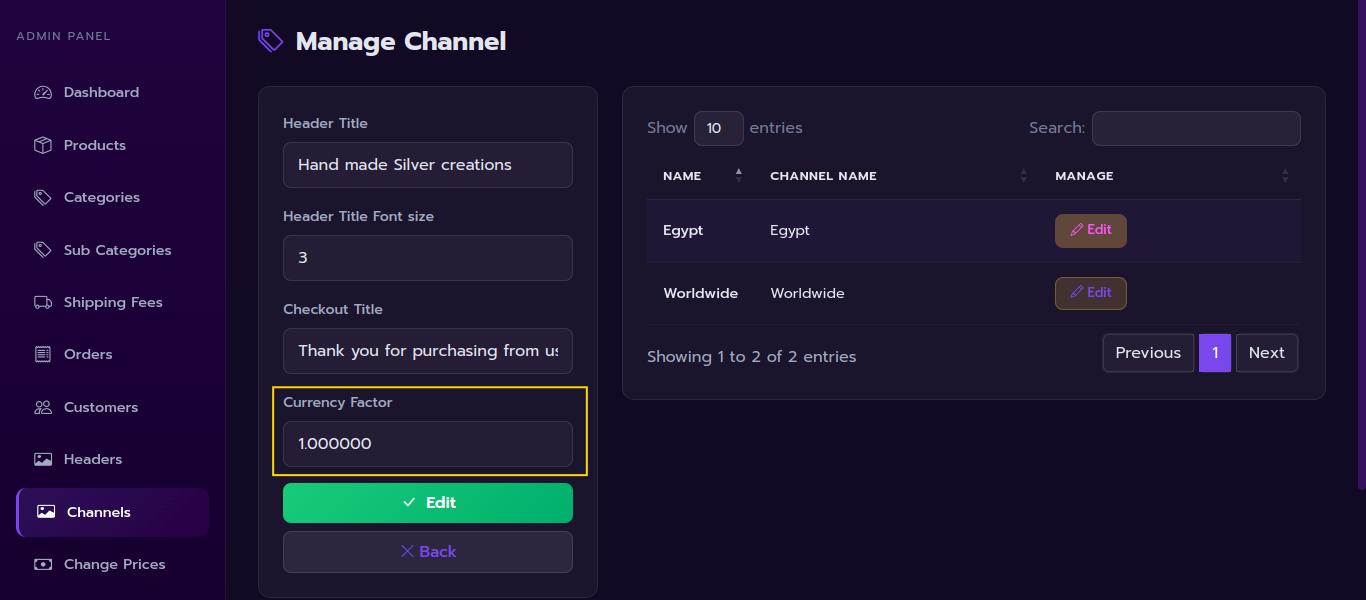Click the tags icon beside Manage Channel
This screenshot has width=1366, height=600.
270,41
